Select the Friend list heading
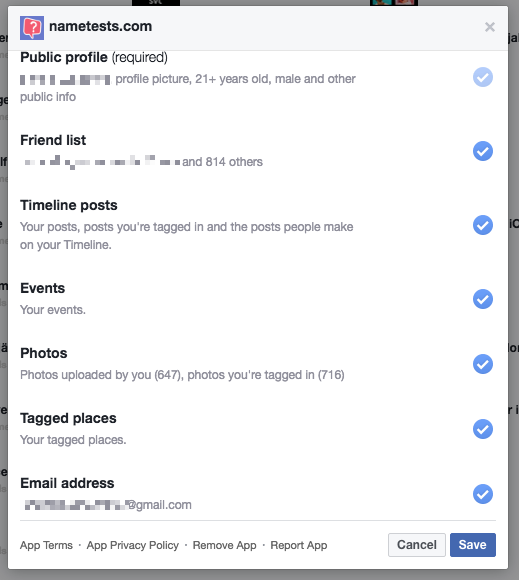 53,140
